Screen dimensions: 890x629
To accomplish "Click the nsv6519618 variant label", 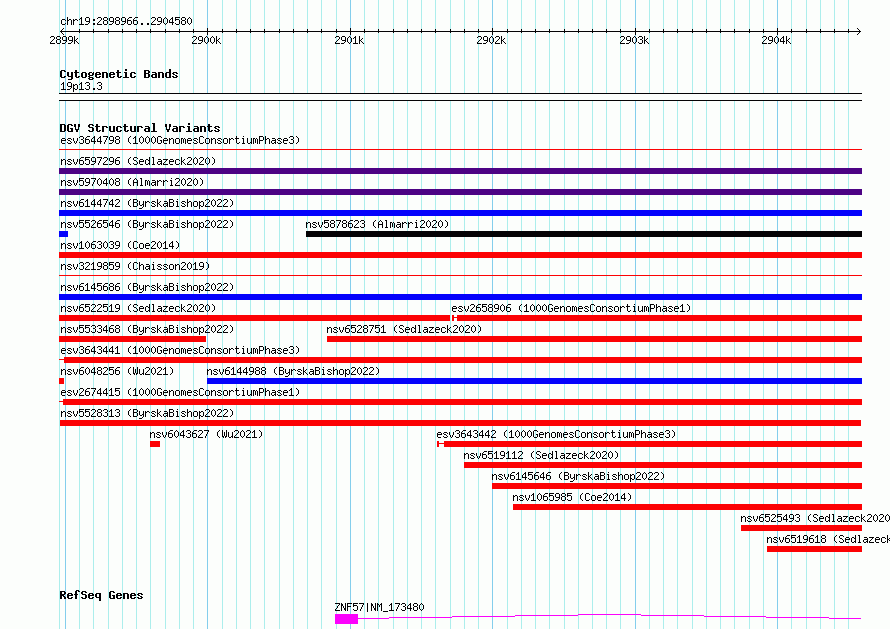I will point(828,539).
